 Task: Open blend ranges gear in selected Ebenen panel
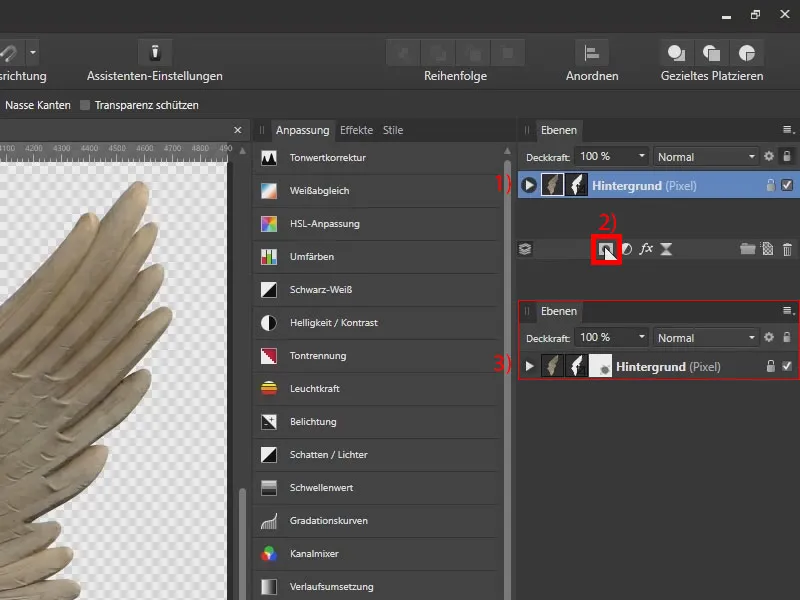[769, 157]
